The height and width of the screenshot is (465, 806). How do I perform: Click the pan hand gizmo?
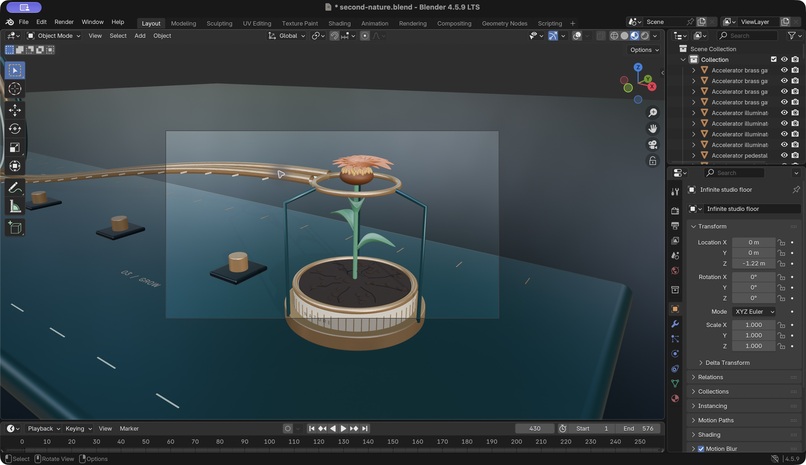coord(652,128)
